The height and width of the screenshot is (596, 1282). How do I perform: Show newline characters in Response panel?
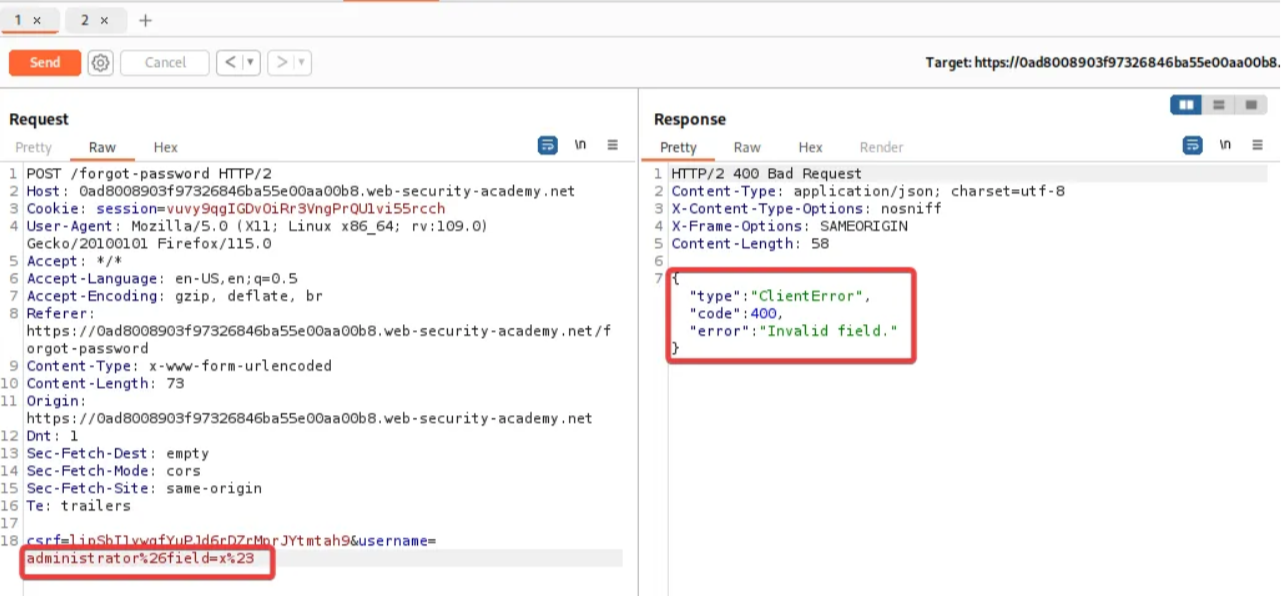pos(1225,146)
